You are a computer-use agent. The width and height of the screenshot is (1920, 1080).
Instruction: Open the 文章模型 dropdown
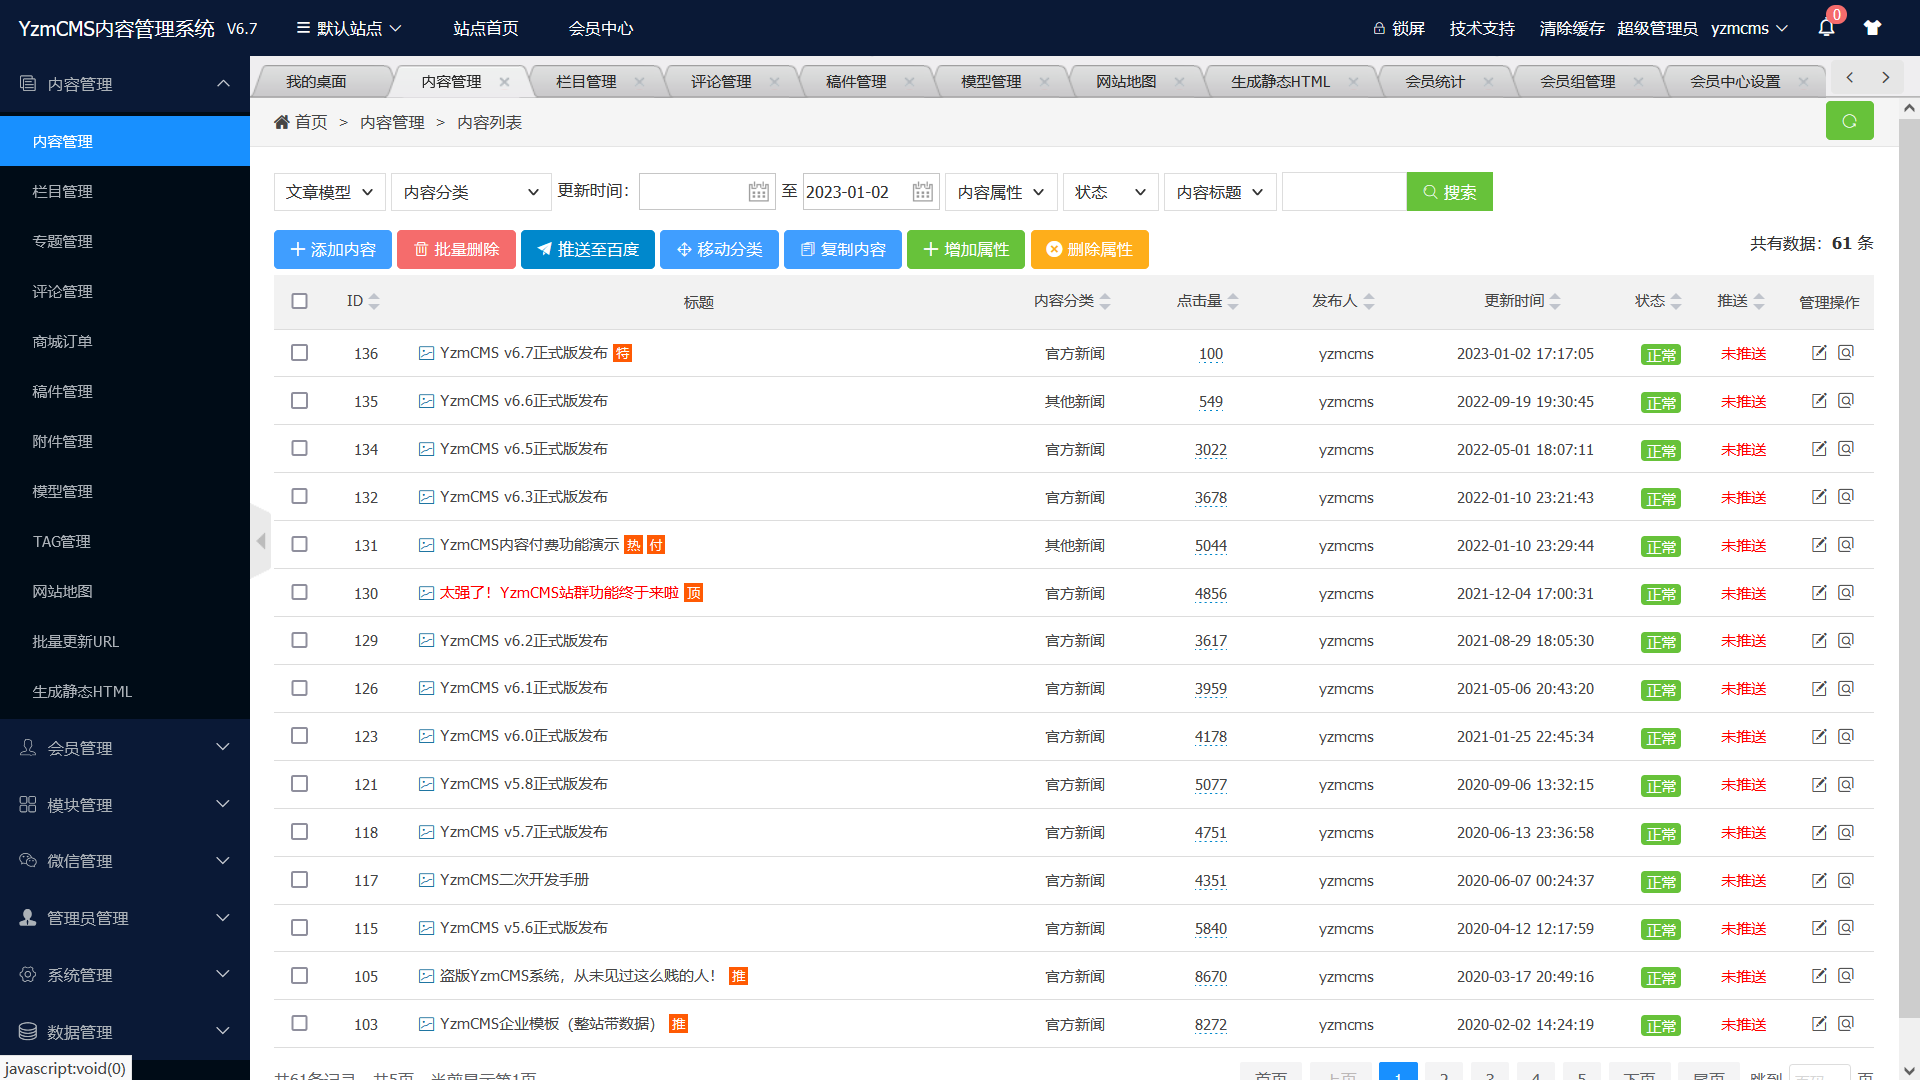(x=329, y=192)
